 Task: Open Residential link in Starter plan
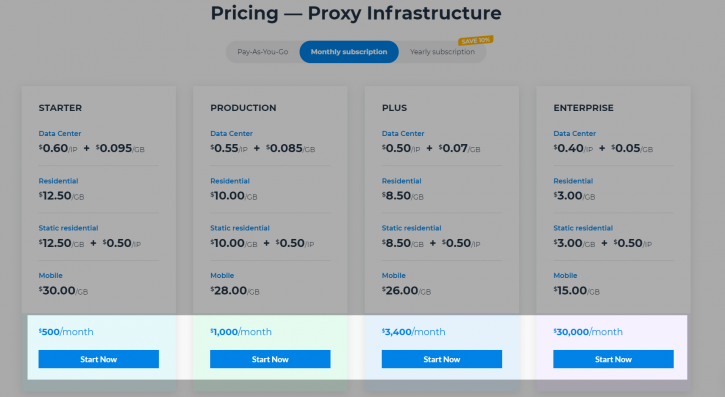[x=58, y=181]
